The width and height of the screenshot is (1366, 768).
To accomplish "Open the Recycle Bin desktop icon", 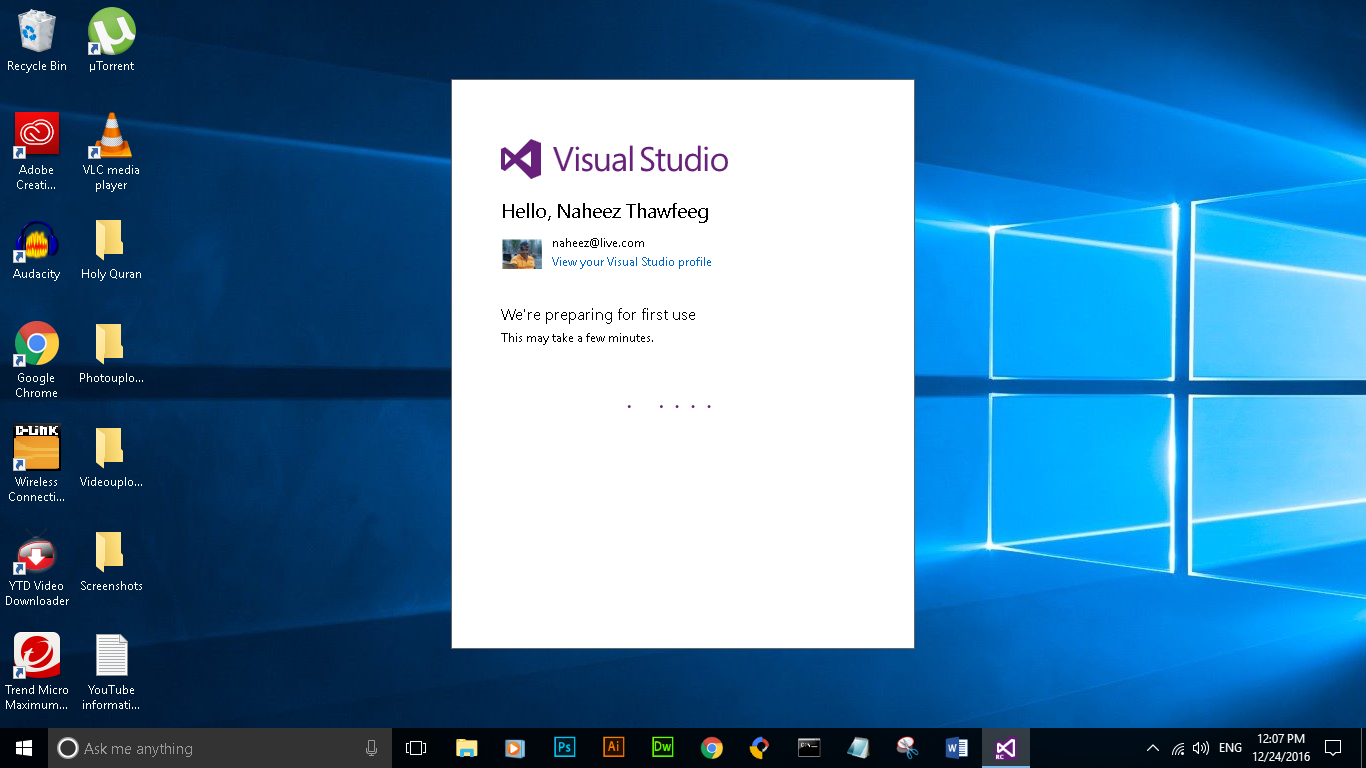I will pyautogui.click(x=37, y=40).
